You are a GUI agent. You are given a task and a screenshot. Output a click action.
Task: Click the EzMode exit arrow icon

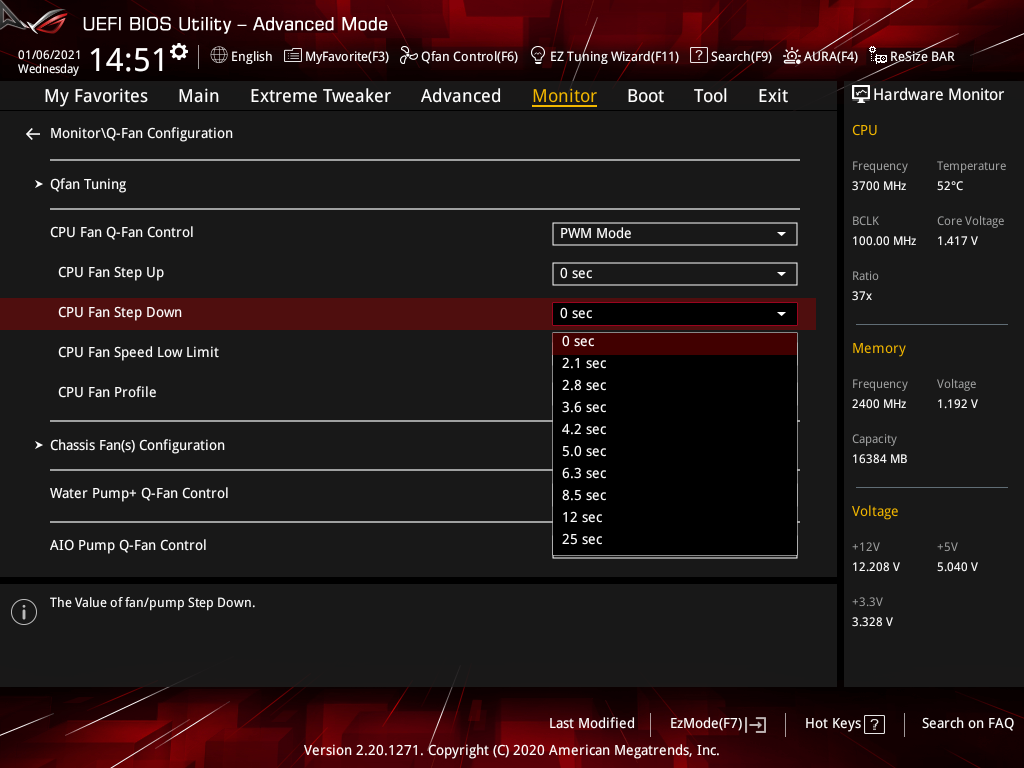coord(756,724)
